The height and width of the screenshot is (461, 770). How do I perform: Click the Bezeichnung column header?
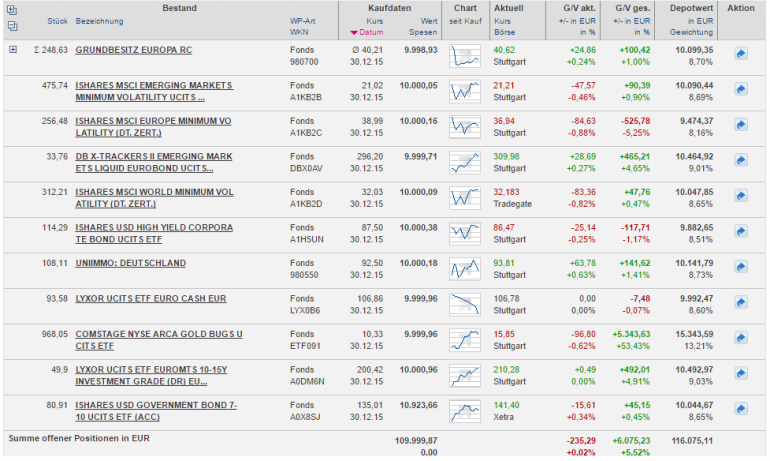[x=99, y=22]
